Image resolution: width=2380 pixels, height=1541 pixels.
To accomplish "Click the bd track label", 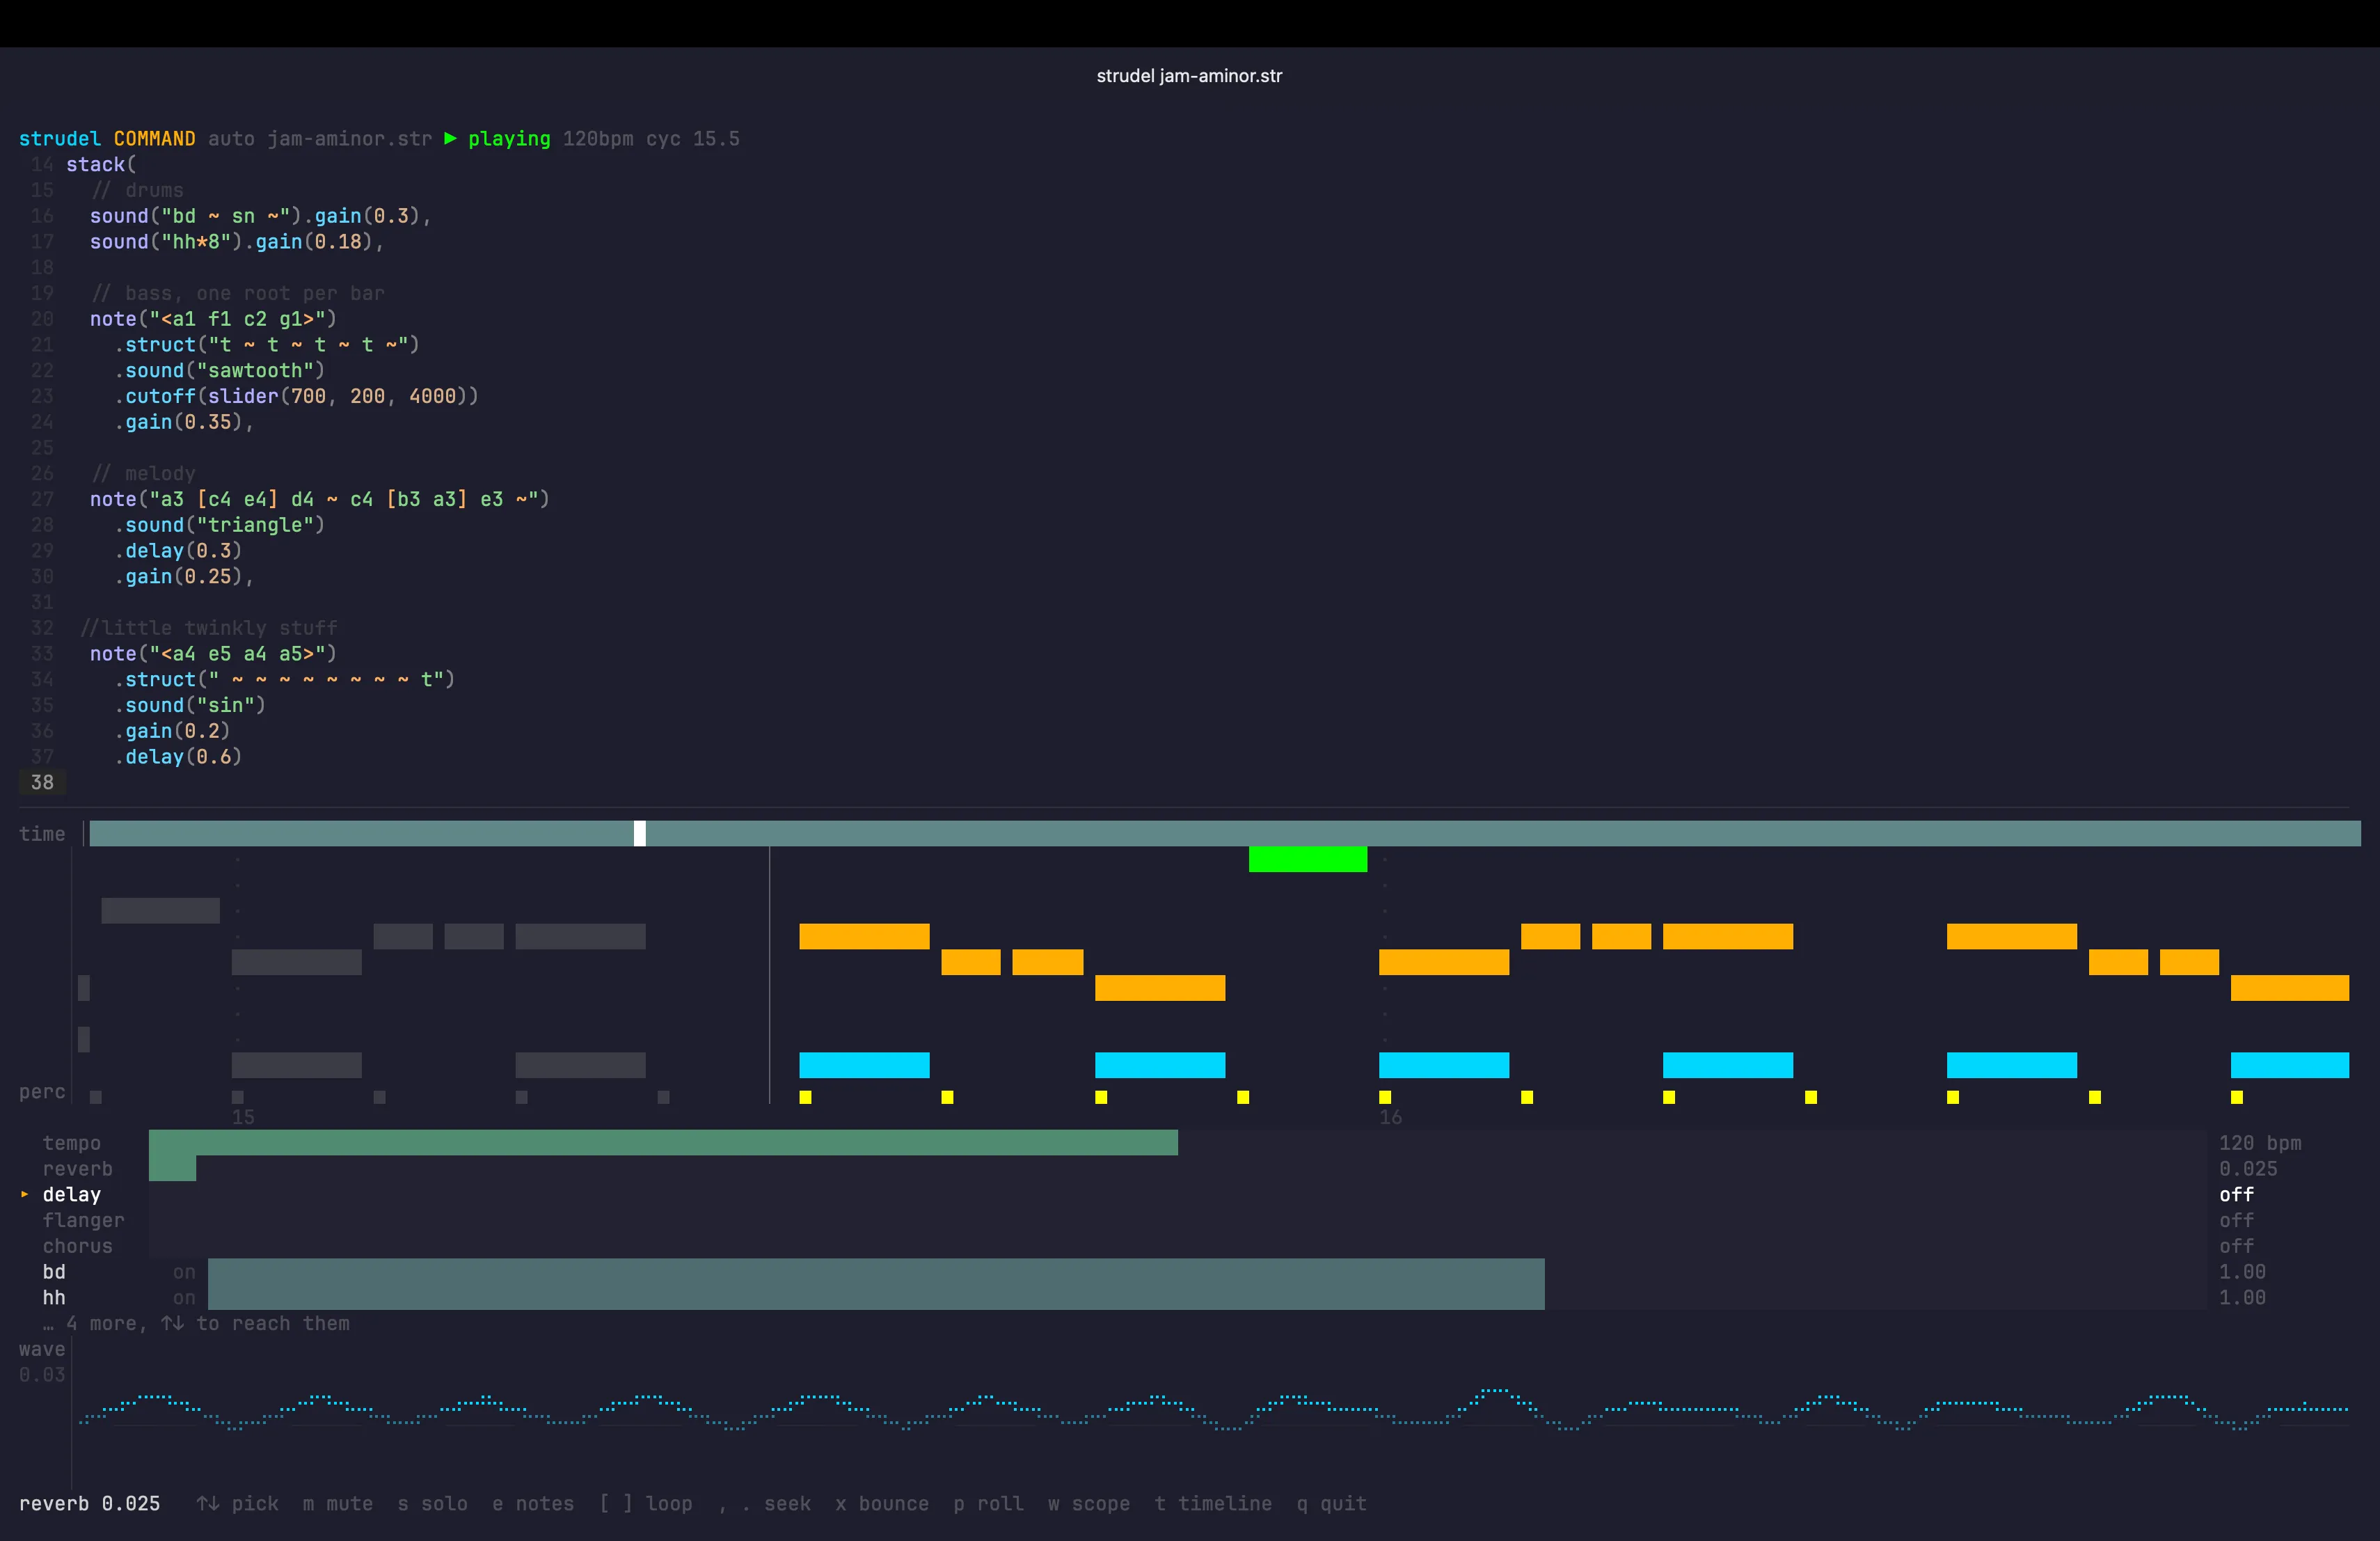I will [x=54, y=1272].
